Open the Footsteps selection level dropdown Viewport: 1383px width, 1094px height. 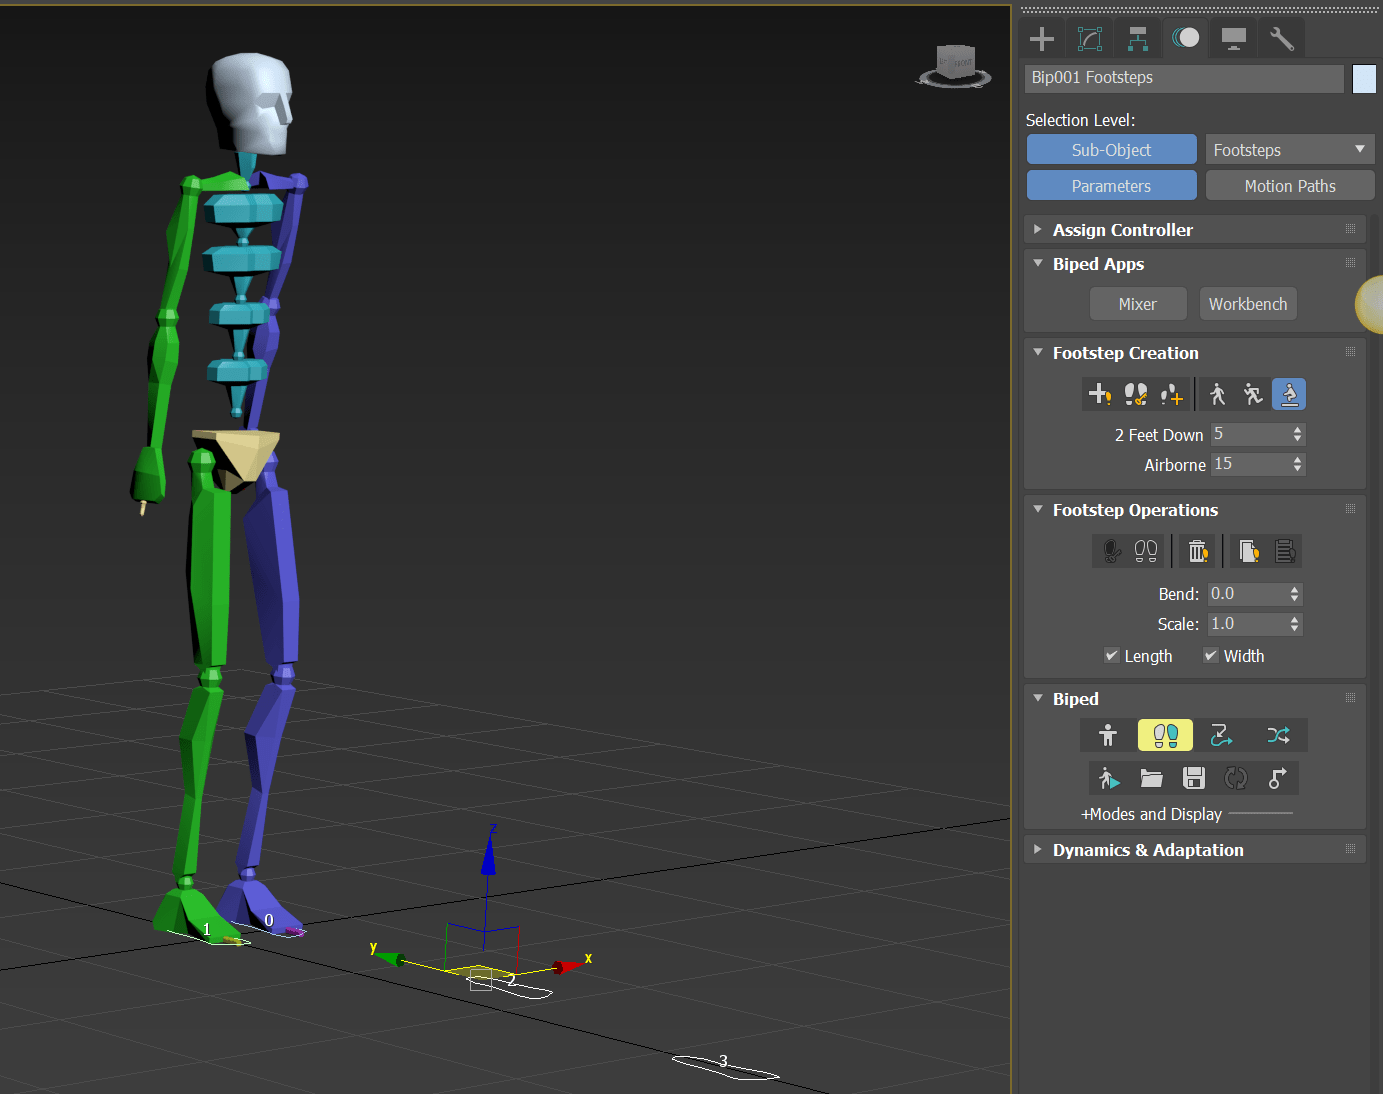(x=1289, y=150)
